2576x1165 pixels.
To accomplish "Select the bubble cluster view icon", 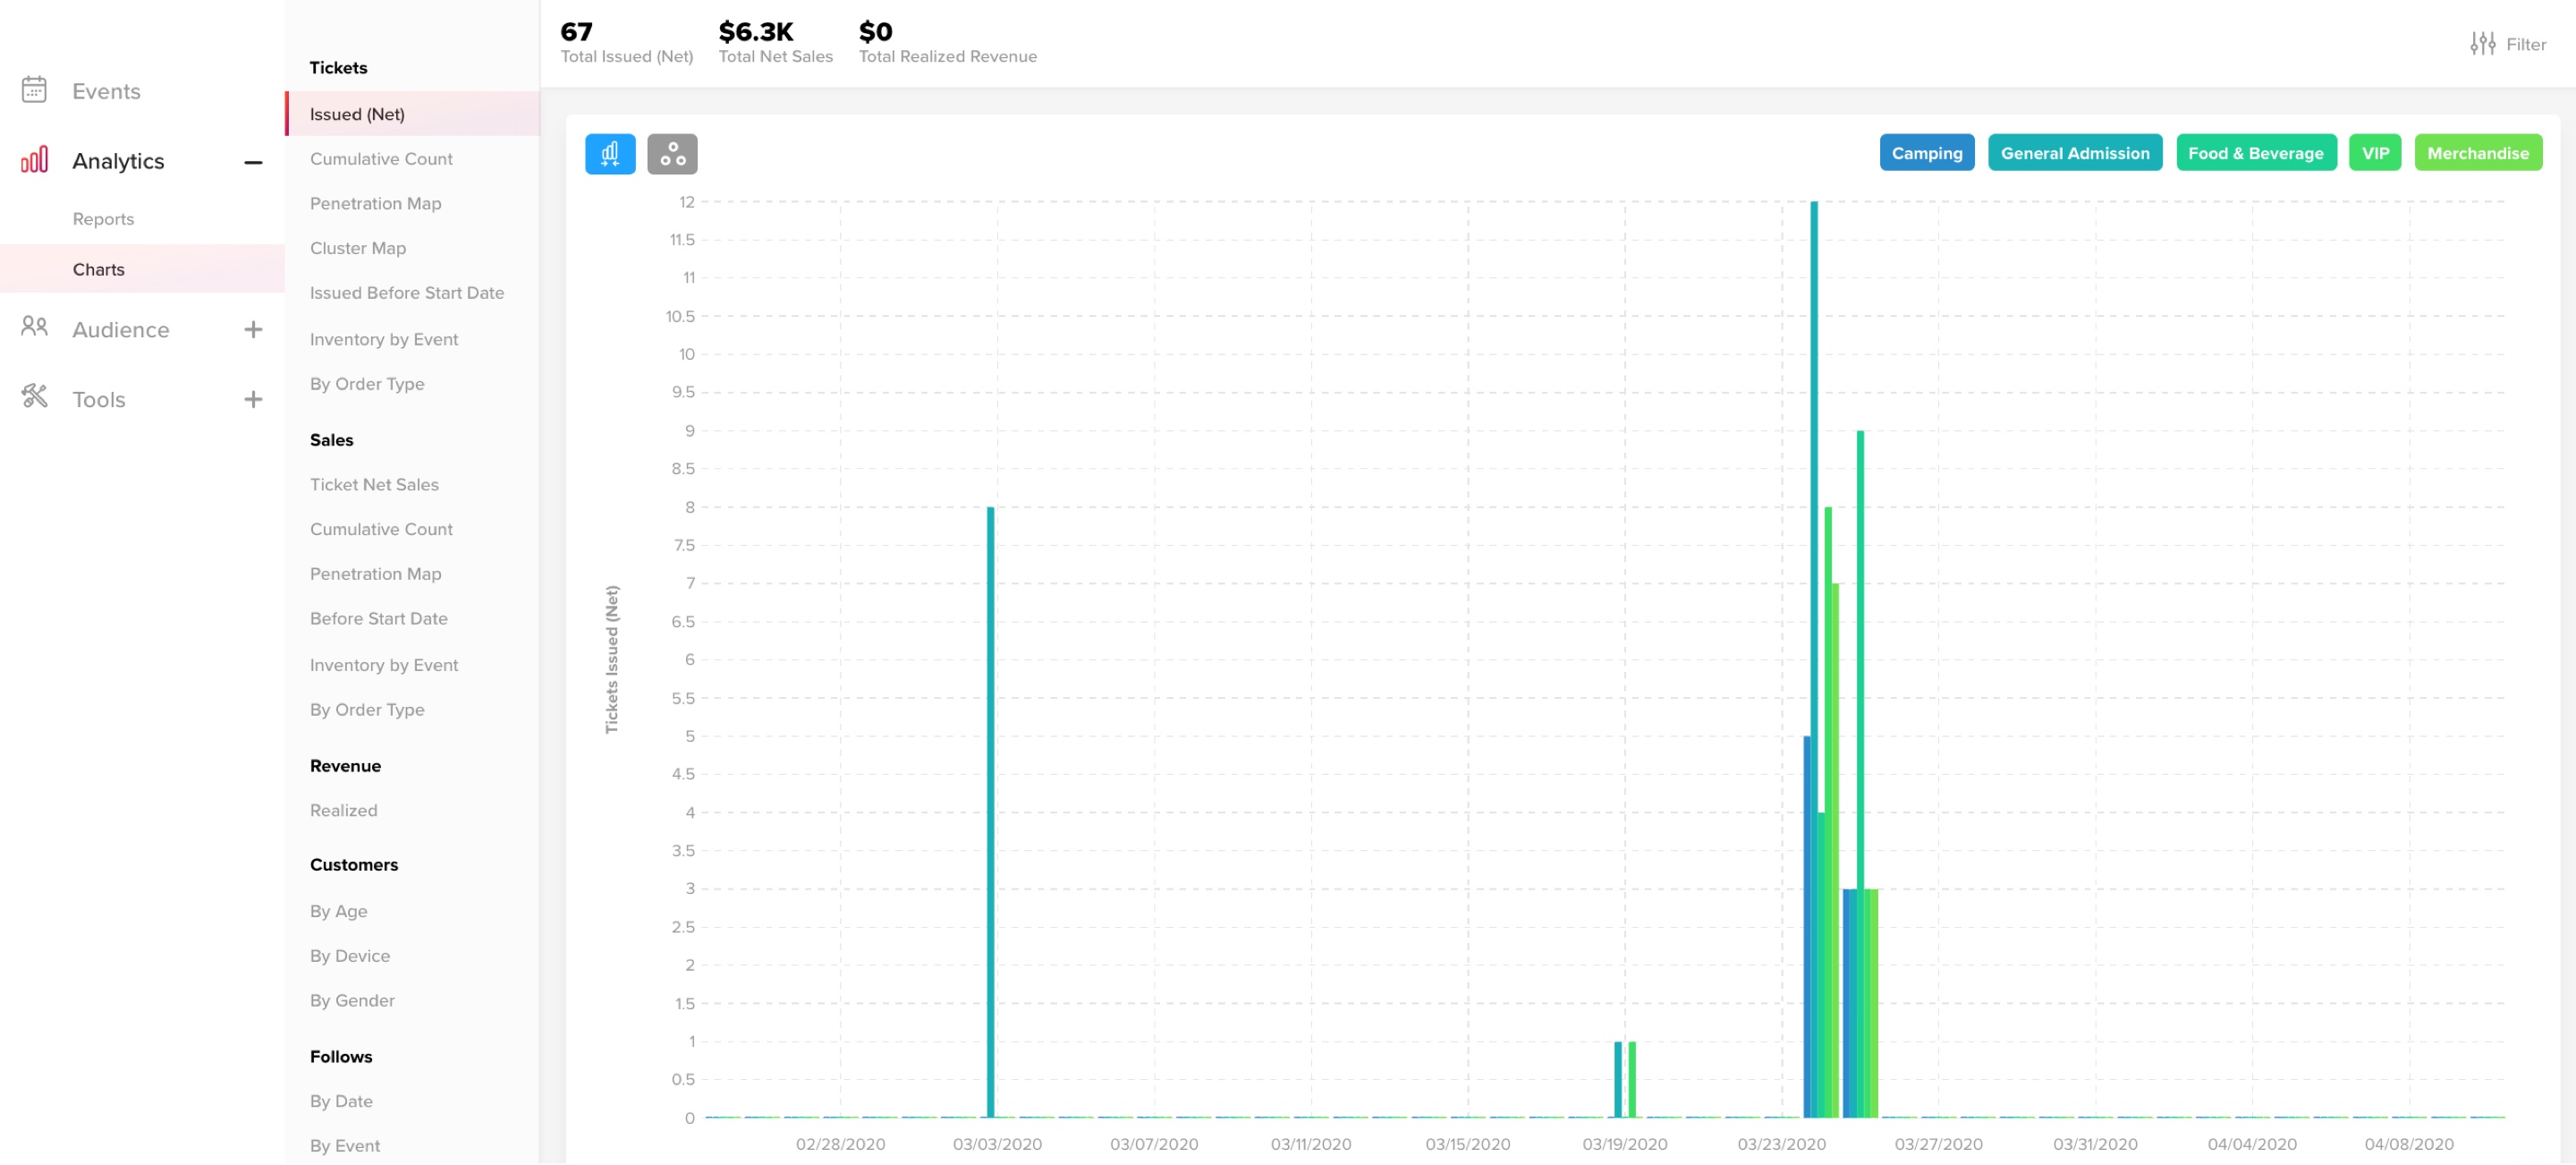I will tap(672, 154).
